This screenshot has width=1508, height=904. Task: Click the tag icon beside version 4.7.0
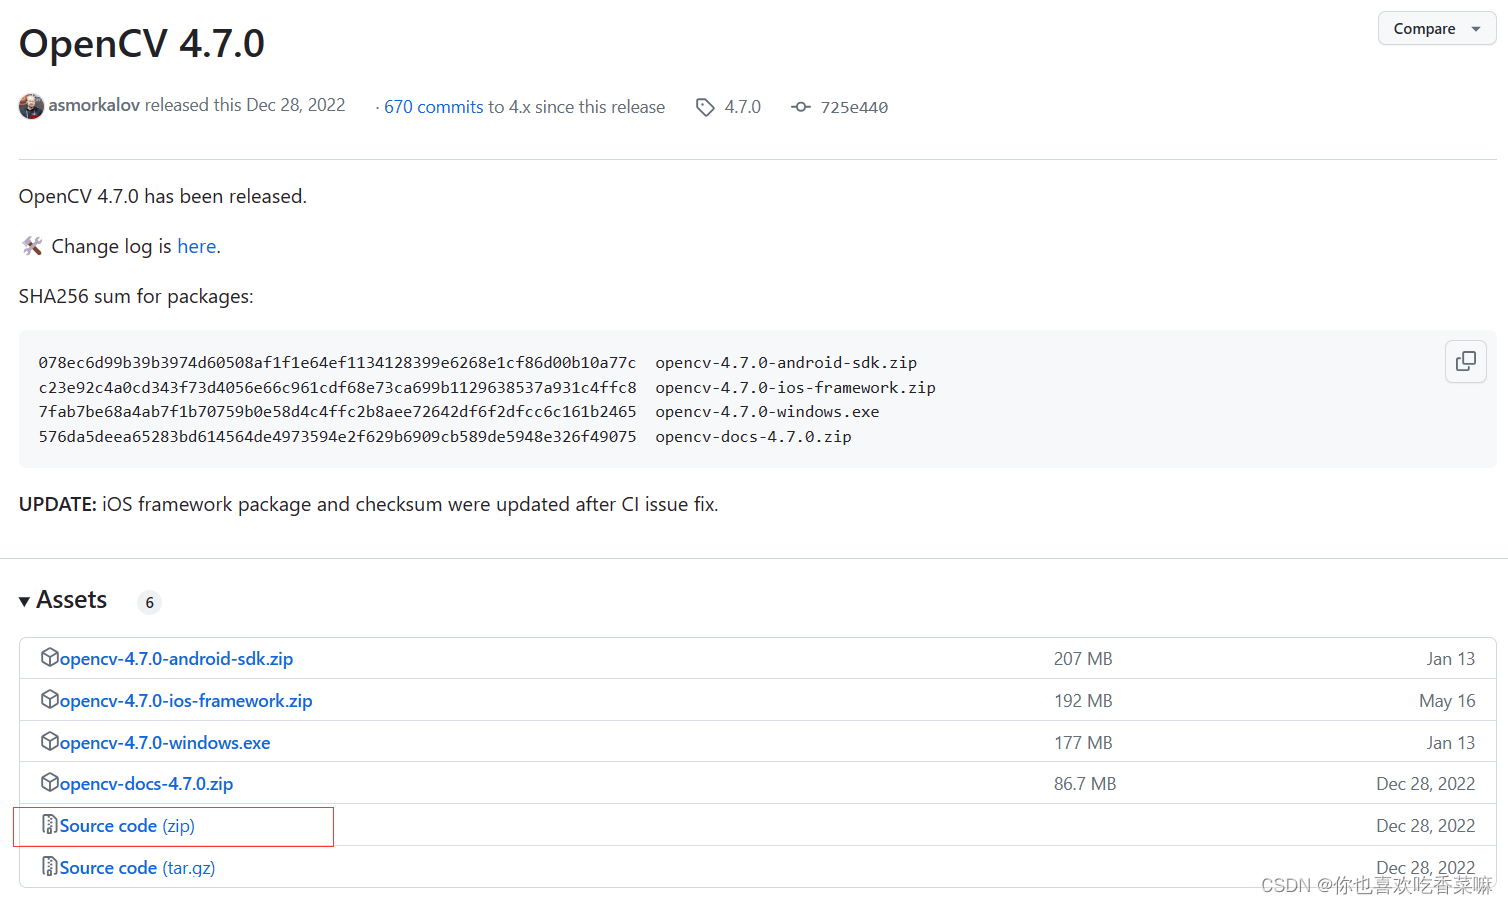704,107
